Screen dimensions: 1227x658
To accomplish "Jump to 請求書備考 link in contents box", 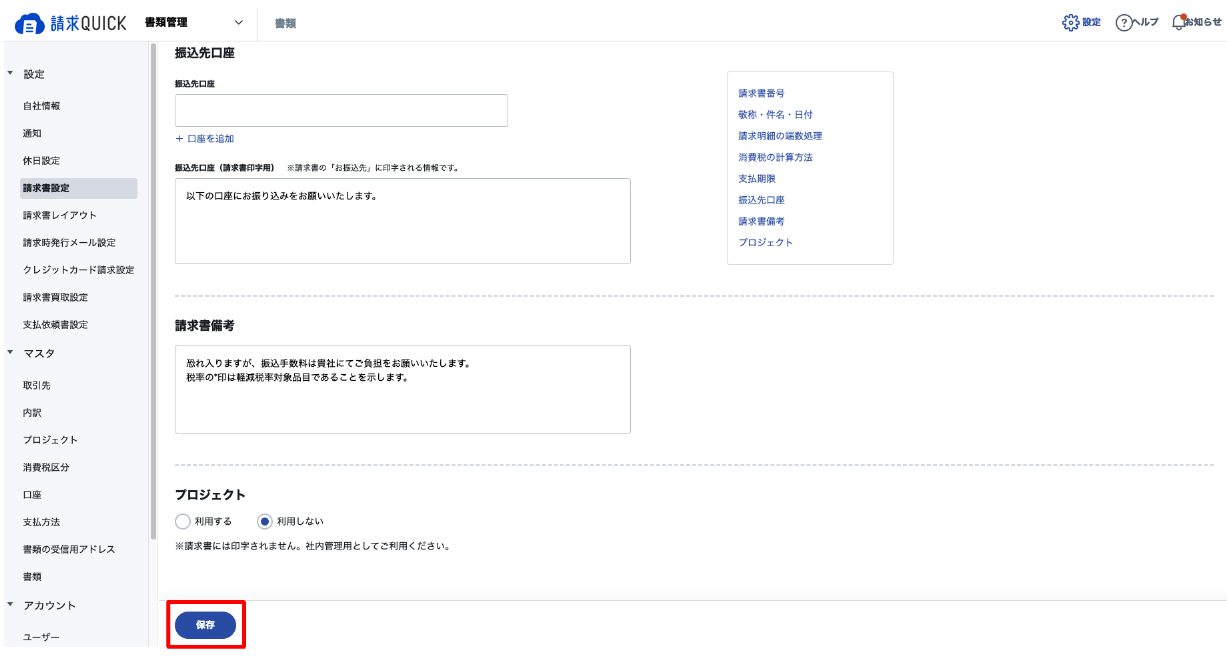I will pos(761,222).
